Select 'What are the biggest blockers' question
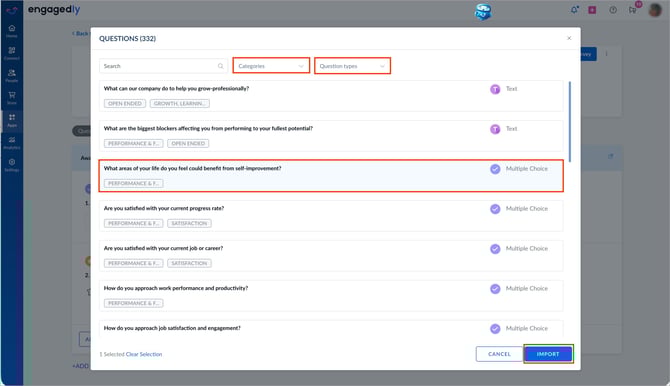670x386 pixels. 331,136
